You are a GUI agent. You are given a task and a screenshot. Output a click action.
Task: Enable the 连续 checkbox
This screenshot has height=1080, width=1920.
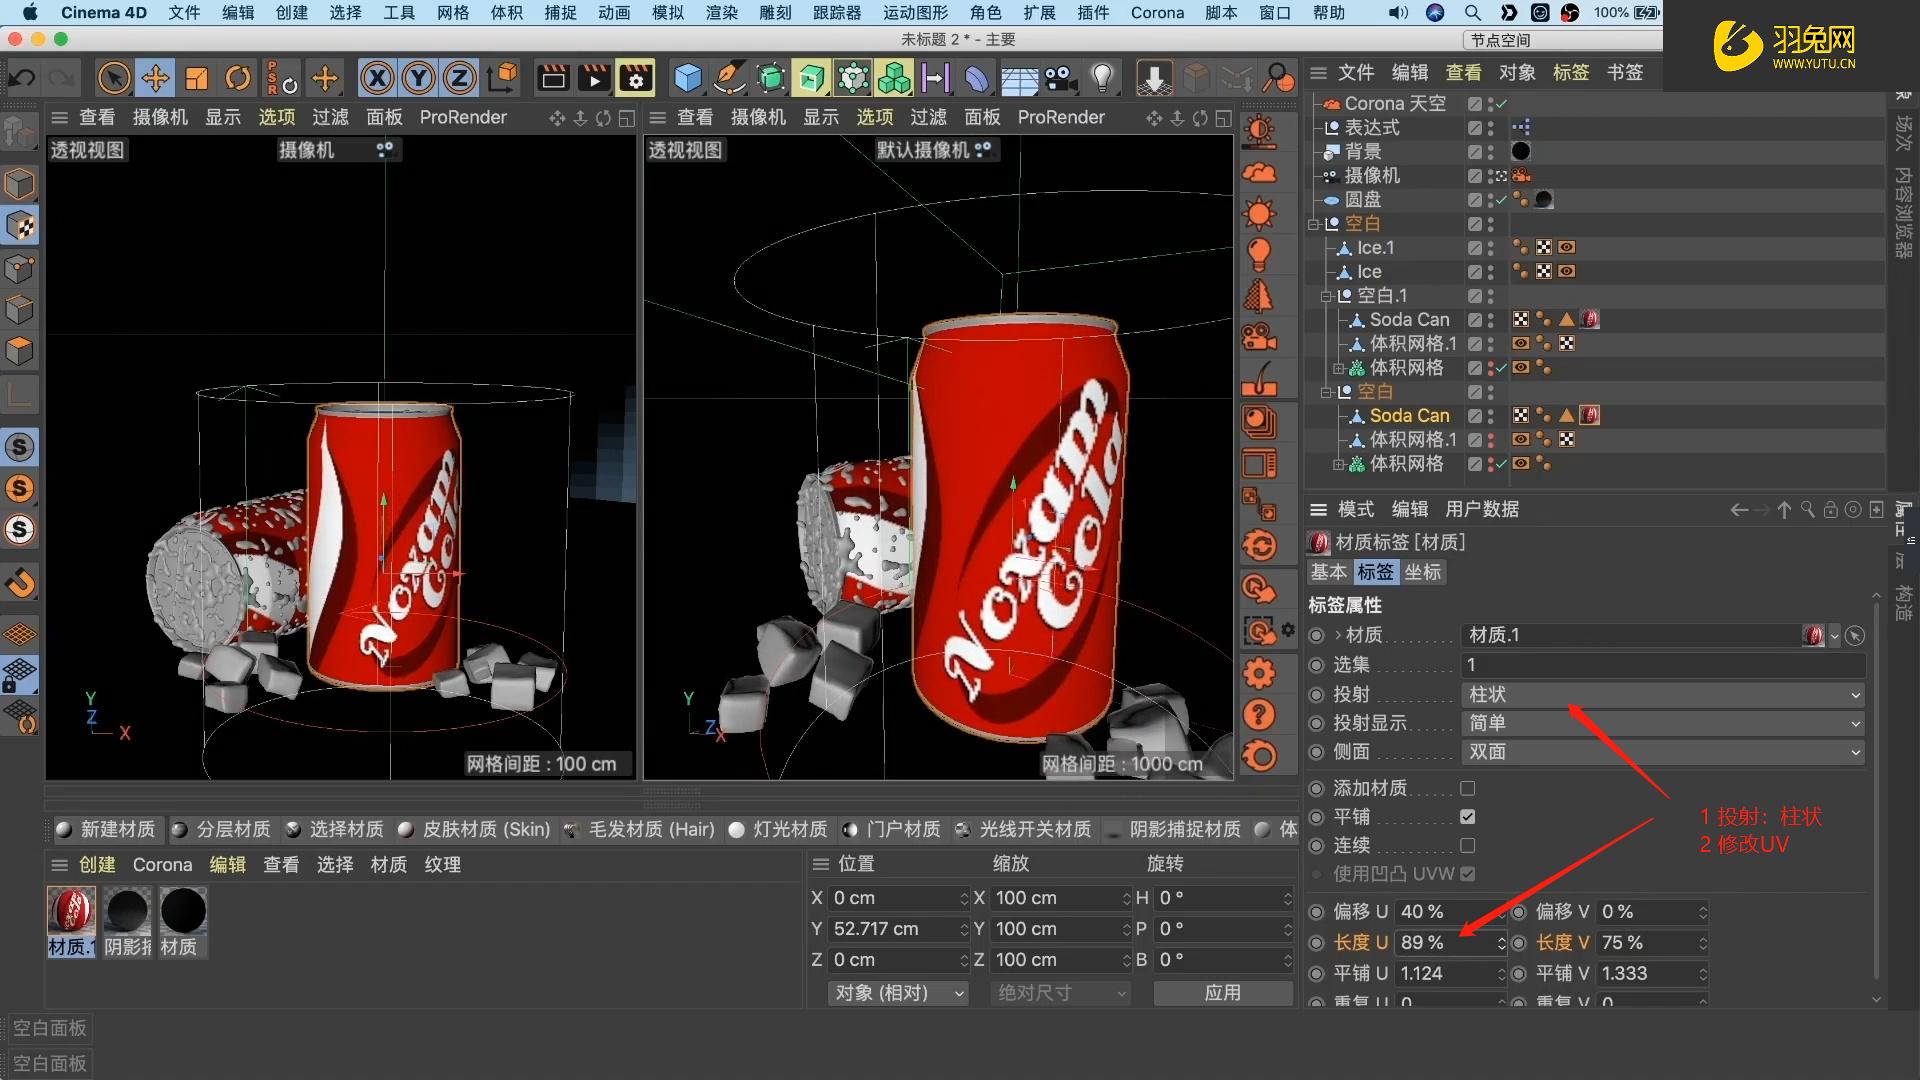pos(1467,845)
